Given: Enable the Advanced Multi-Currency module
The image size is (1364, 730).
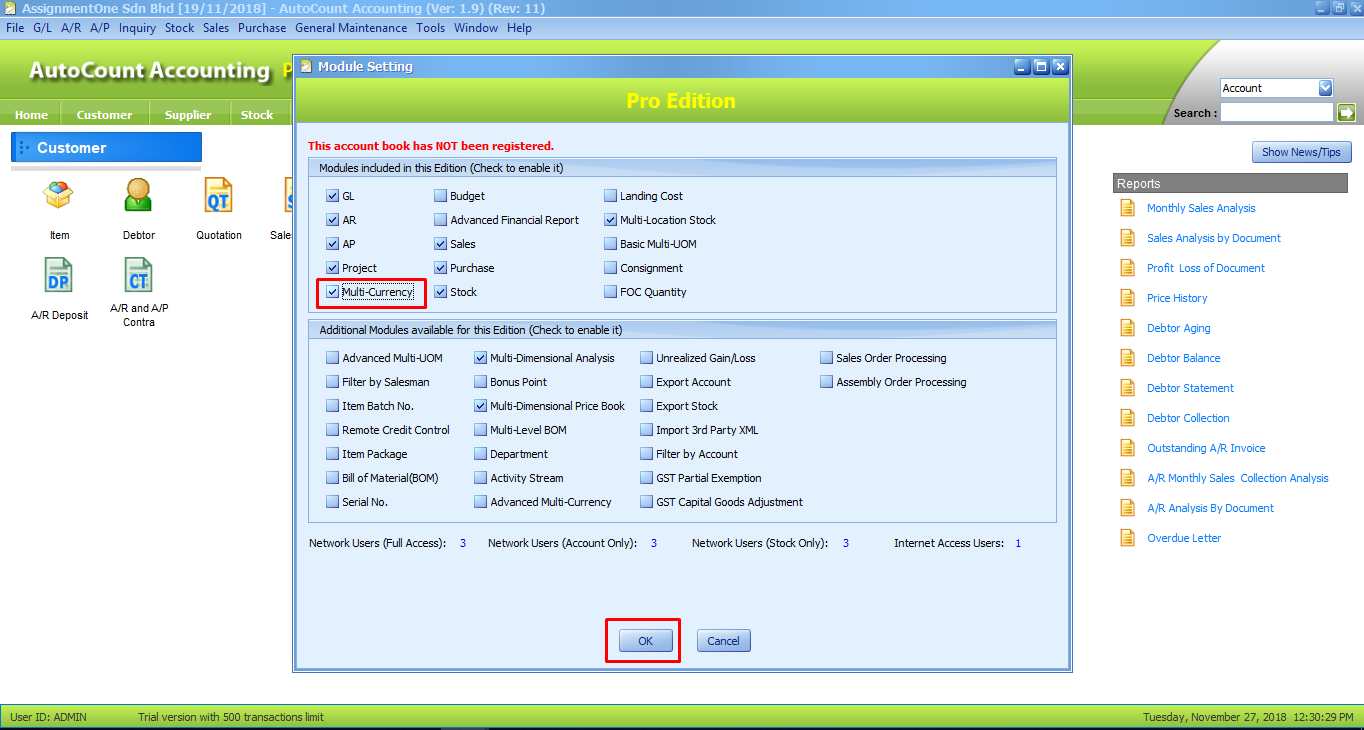Looking at the screenshot, I should pos(481,502).
